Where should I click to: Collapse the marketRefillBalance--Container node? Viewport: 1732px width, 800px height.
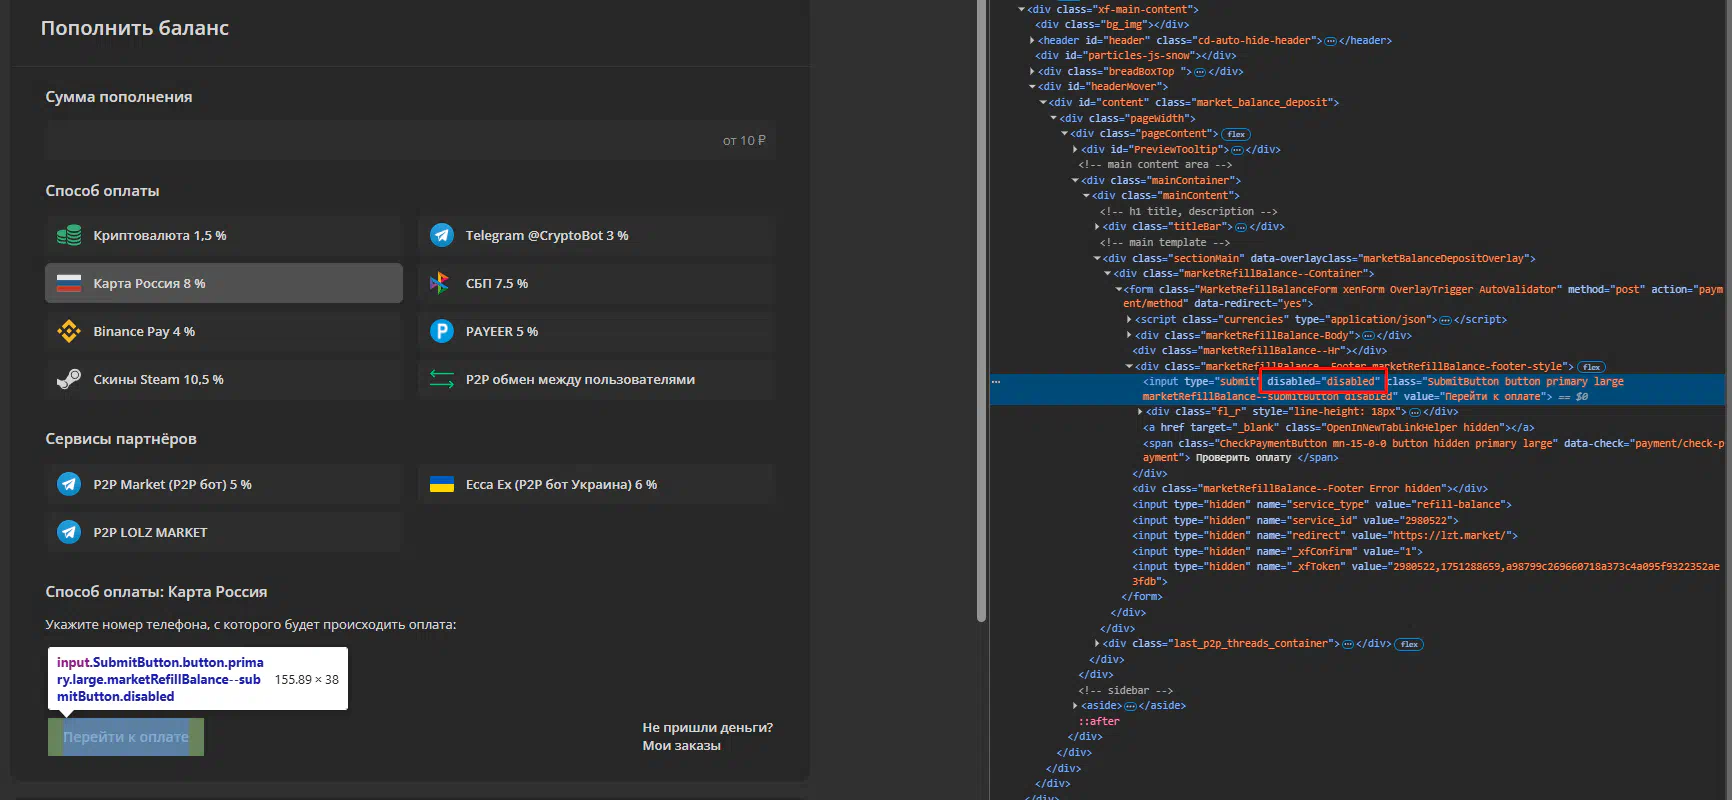pyautogui.click(x=1108, y=274)
